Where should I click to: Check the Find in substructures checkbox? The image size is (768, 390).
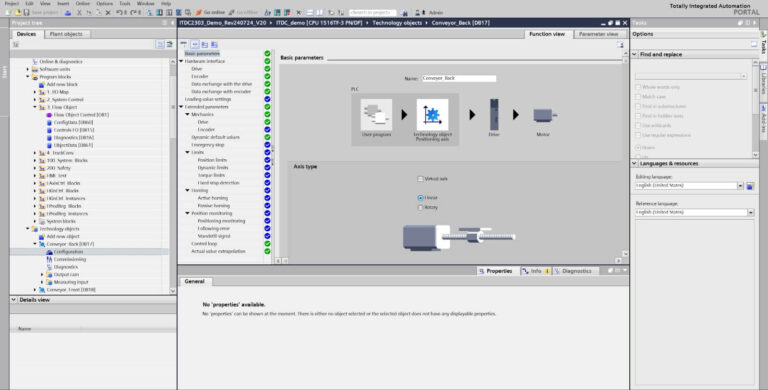coord(638,106)
